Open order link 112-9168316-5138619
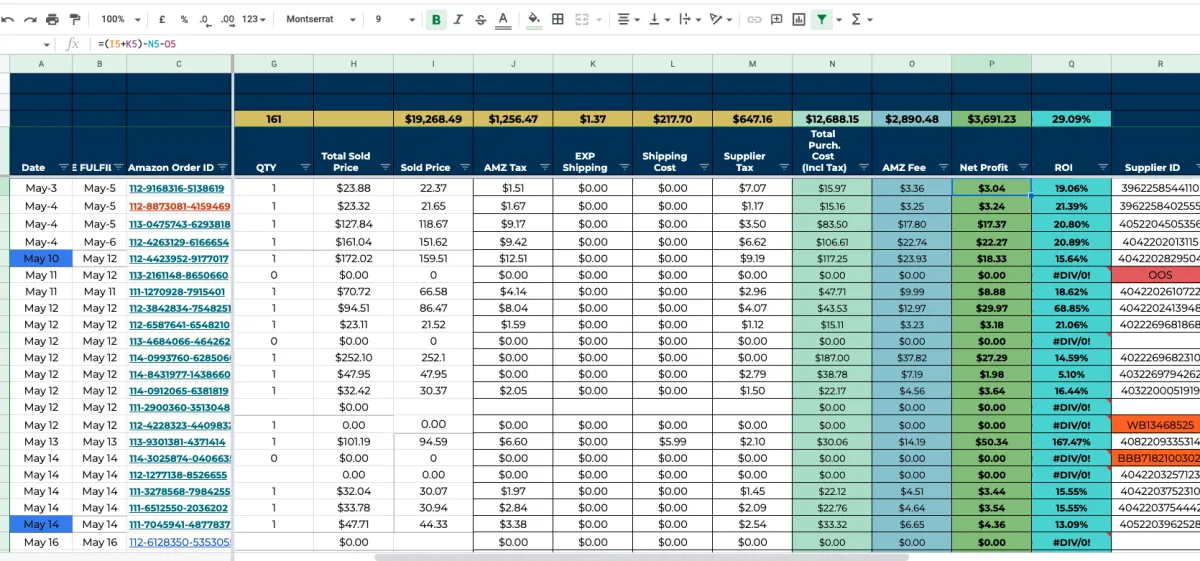The width and height of the screenshot is (1200, 561). (177, 188)
